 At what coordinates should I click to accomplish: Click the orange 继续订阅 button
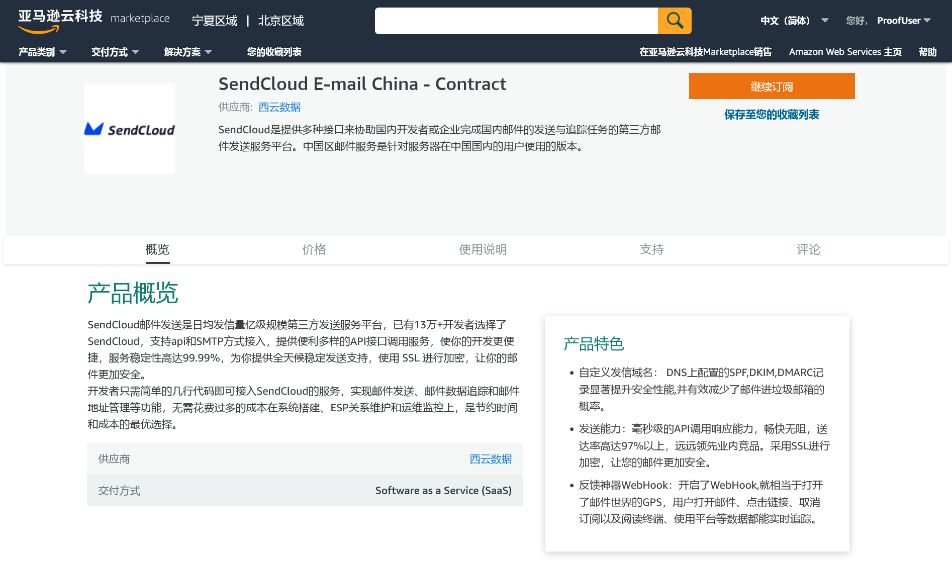pos(772,86)
